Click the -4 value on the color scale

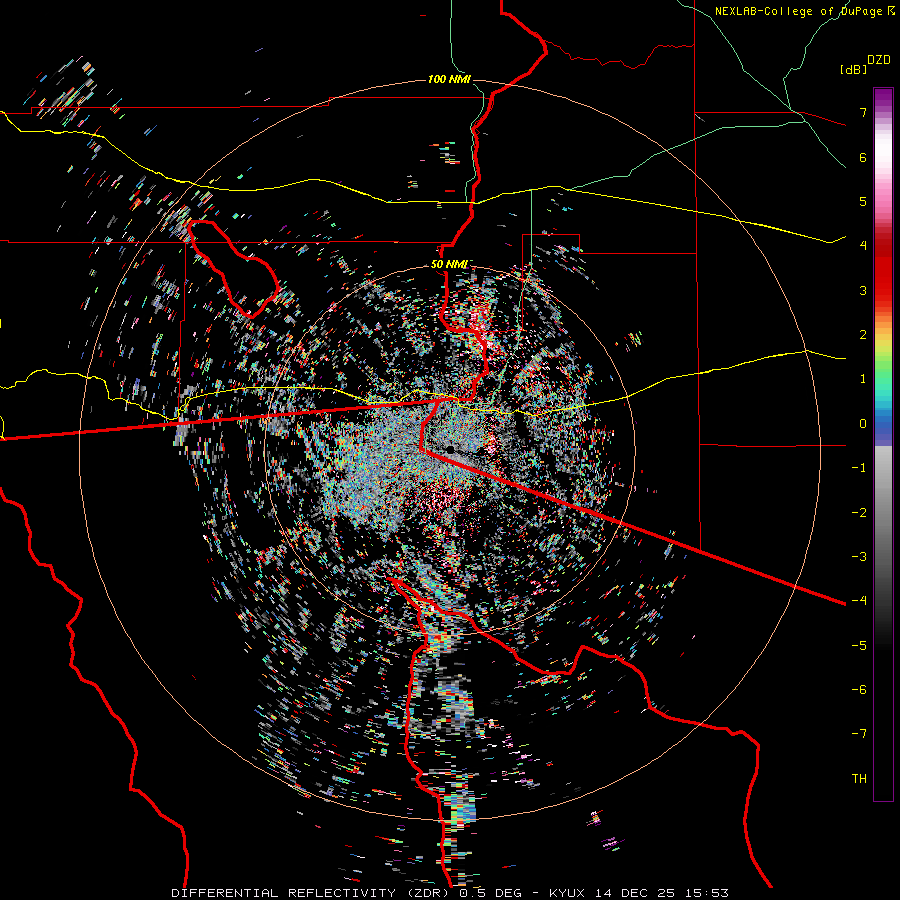tap(859, 600)
